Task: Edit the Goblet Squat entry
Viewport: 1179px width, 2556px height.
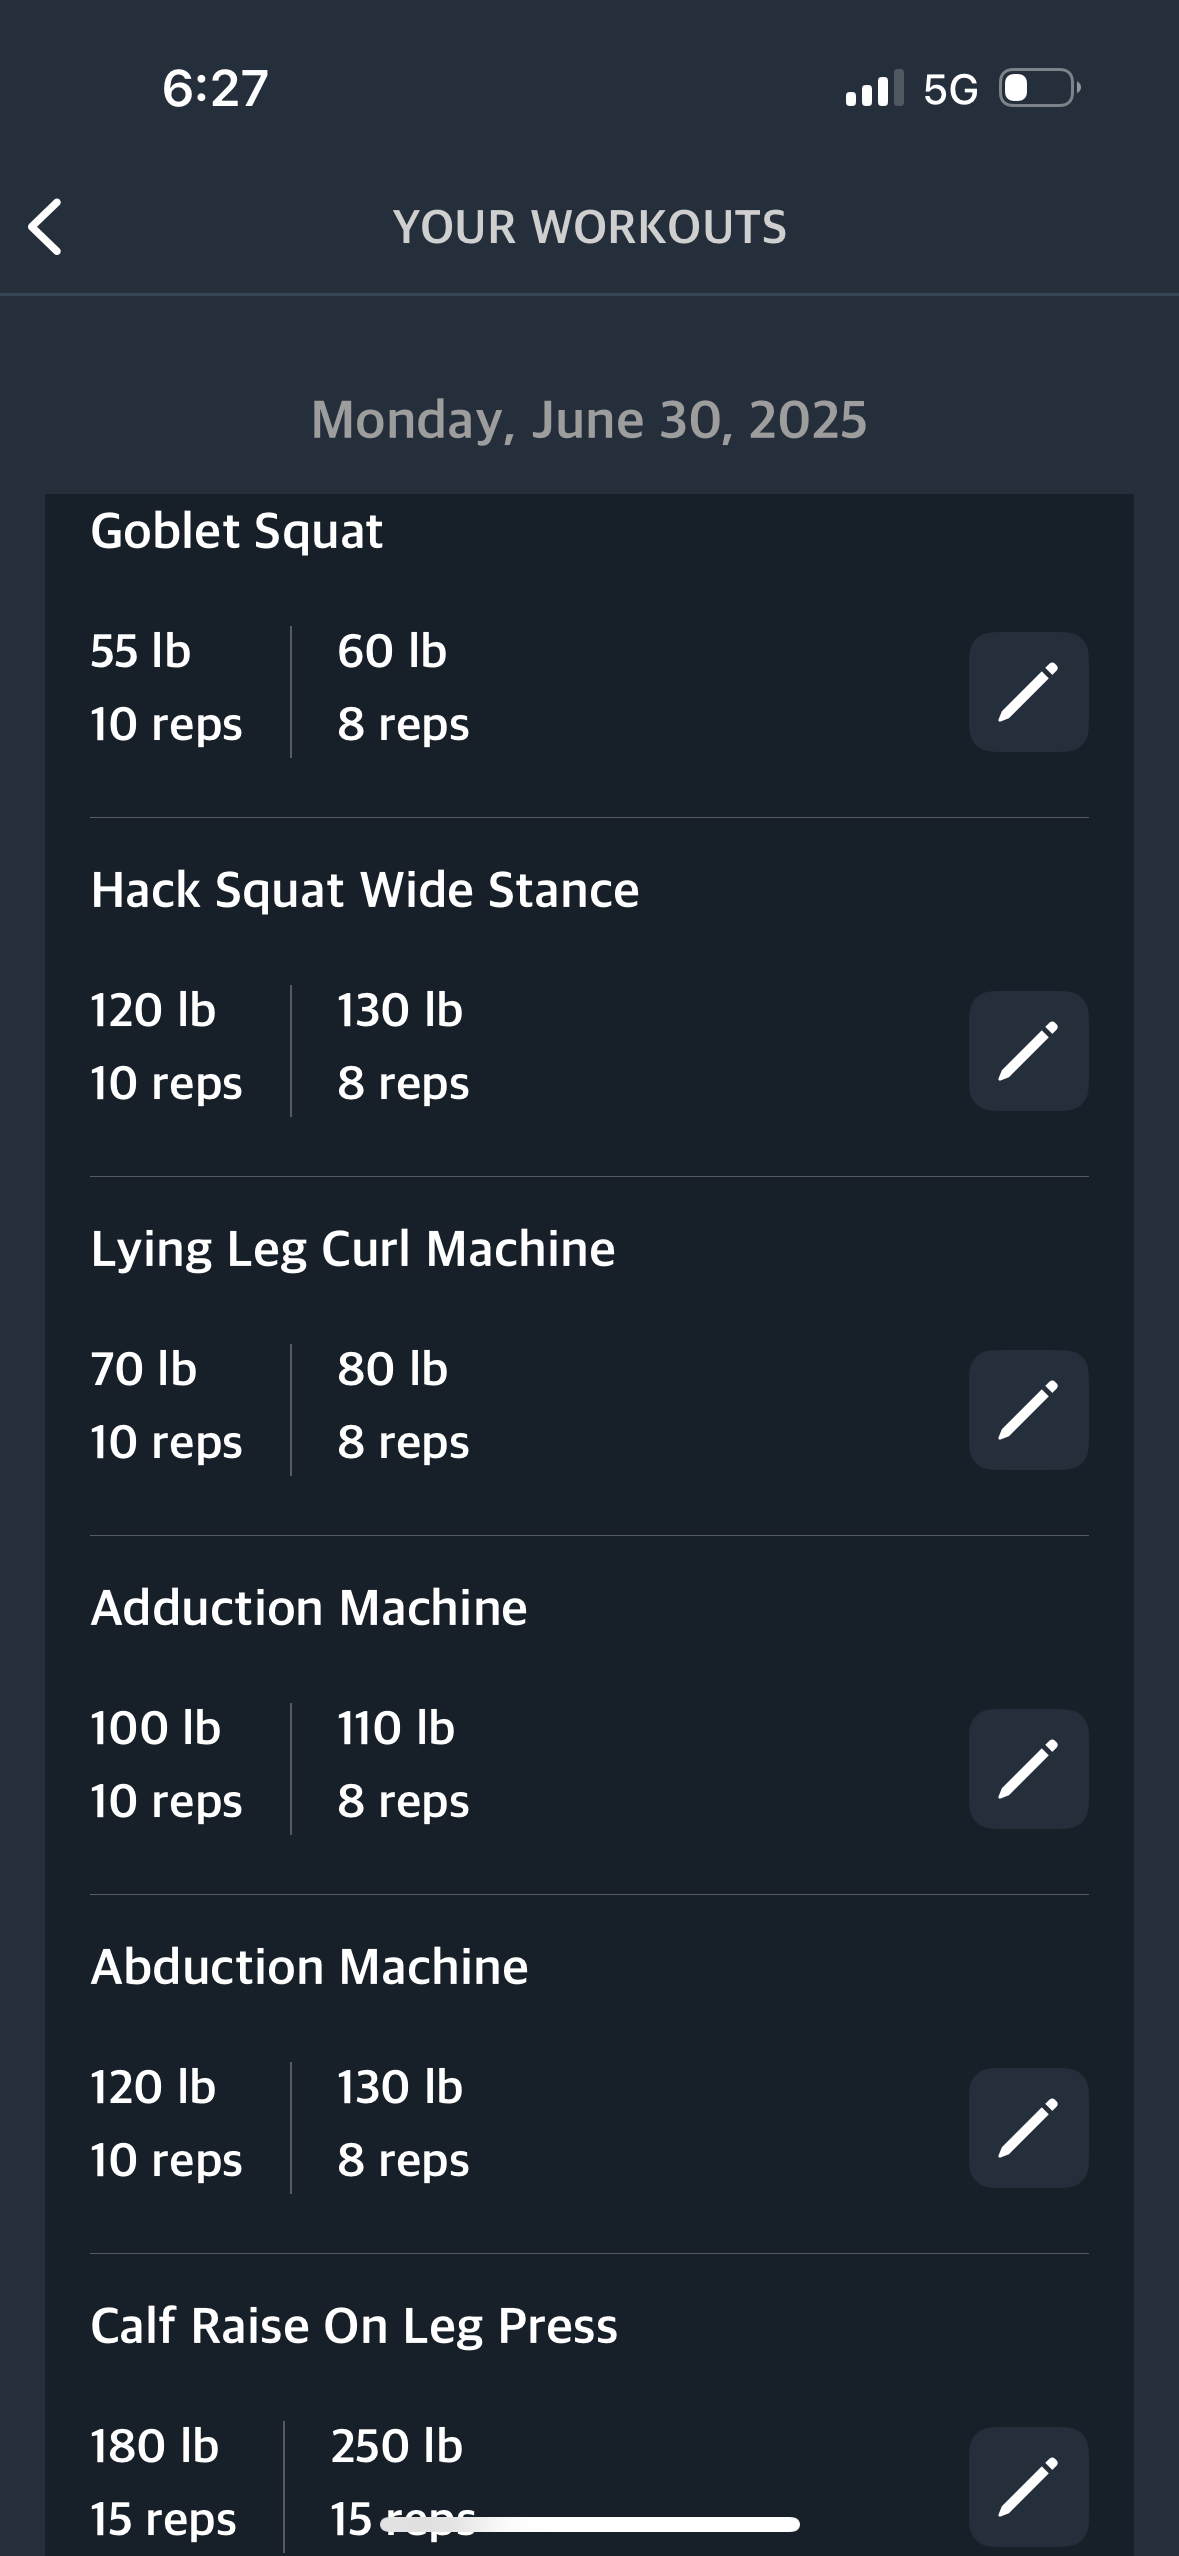Action: [x=1028, y=692]
